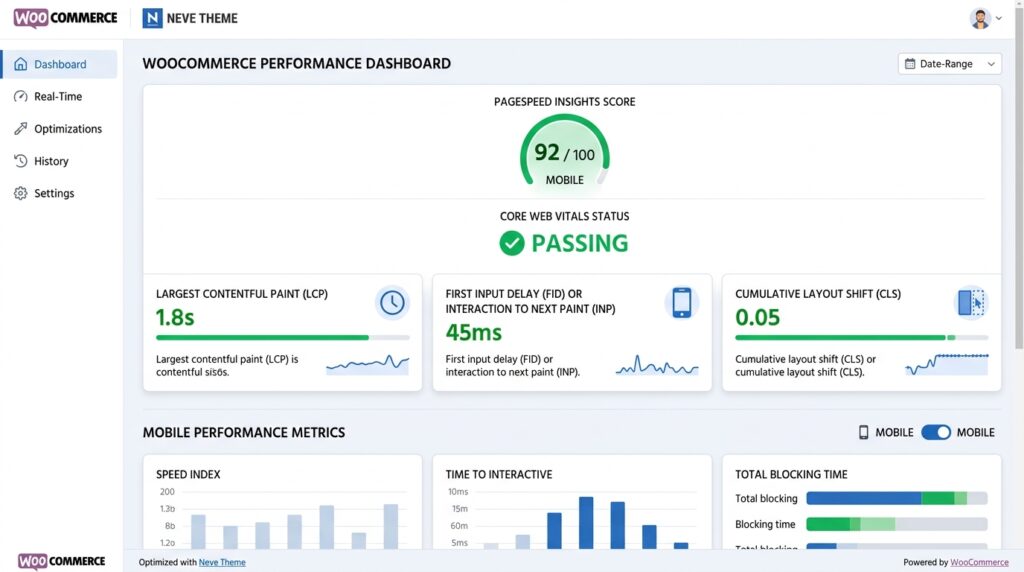Click the chevron next to profile picture

pos(999,18)
